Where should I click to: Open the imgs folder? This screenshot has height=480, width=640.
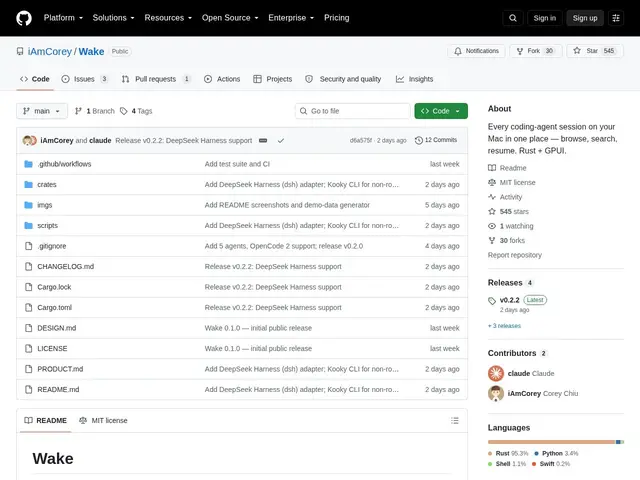tap(44, 205)
